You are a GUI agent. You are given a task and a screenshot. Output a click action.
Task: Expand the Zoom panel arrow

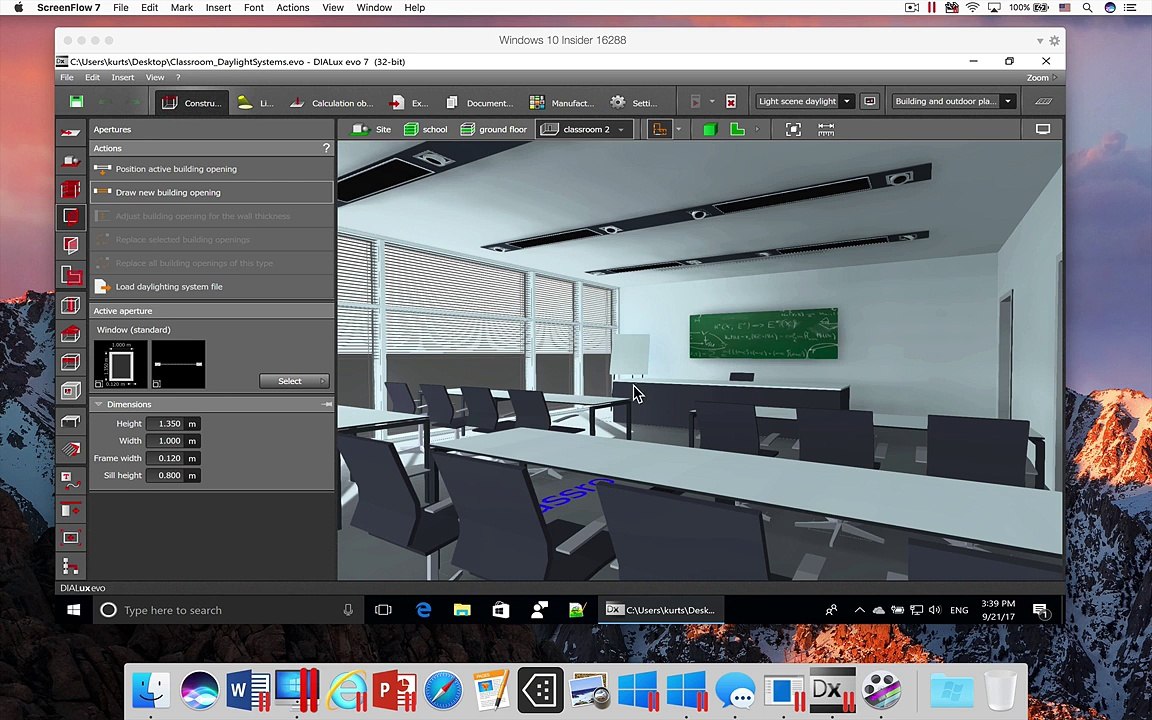click(1055, 77)
